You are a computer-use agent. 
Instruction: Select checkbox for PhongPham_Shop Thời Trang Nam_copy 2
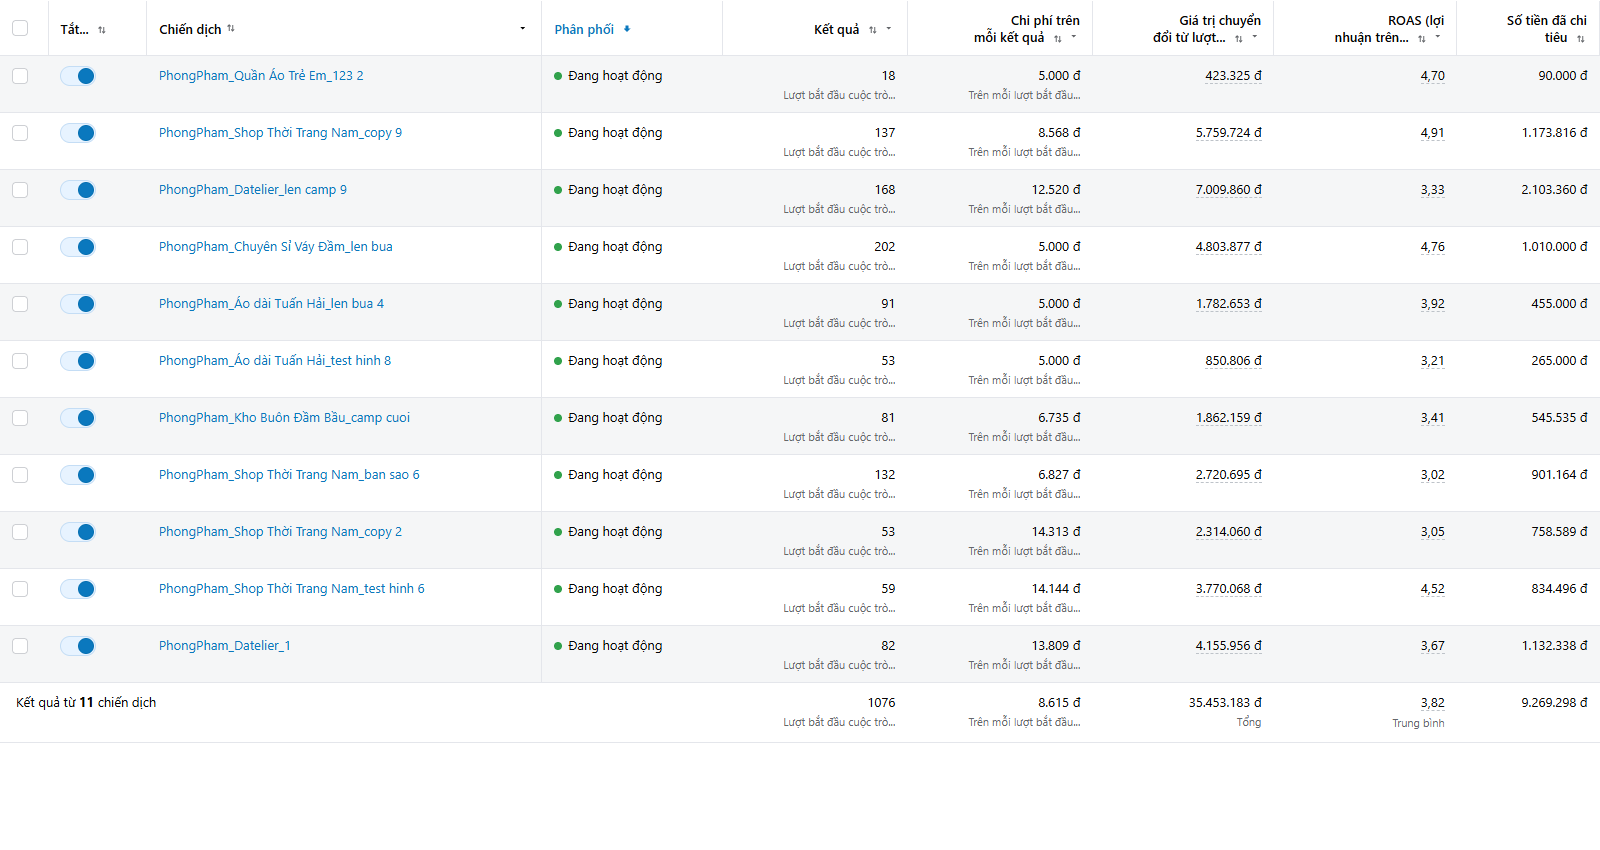20,532
